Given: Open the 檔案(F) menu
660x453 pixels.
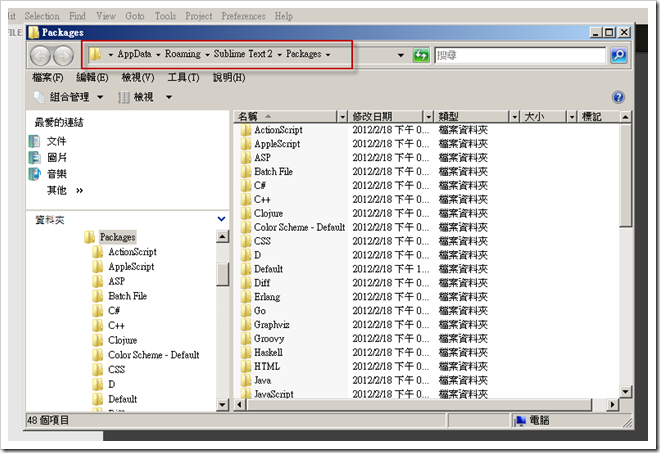Looking at the screenshot, I should 48,77.
